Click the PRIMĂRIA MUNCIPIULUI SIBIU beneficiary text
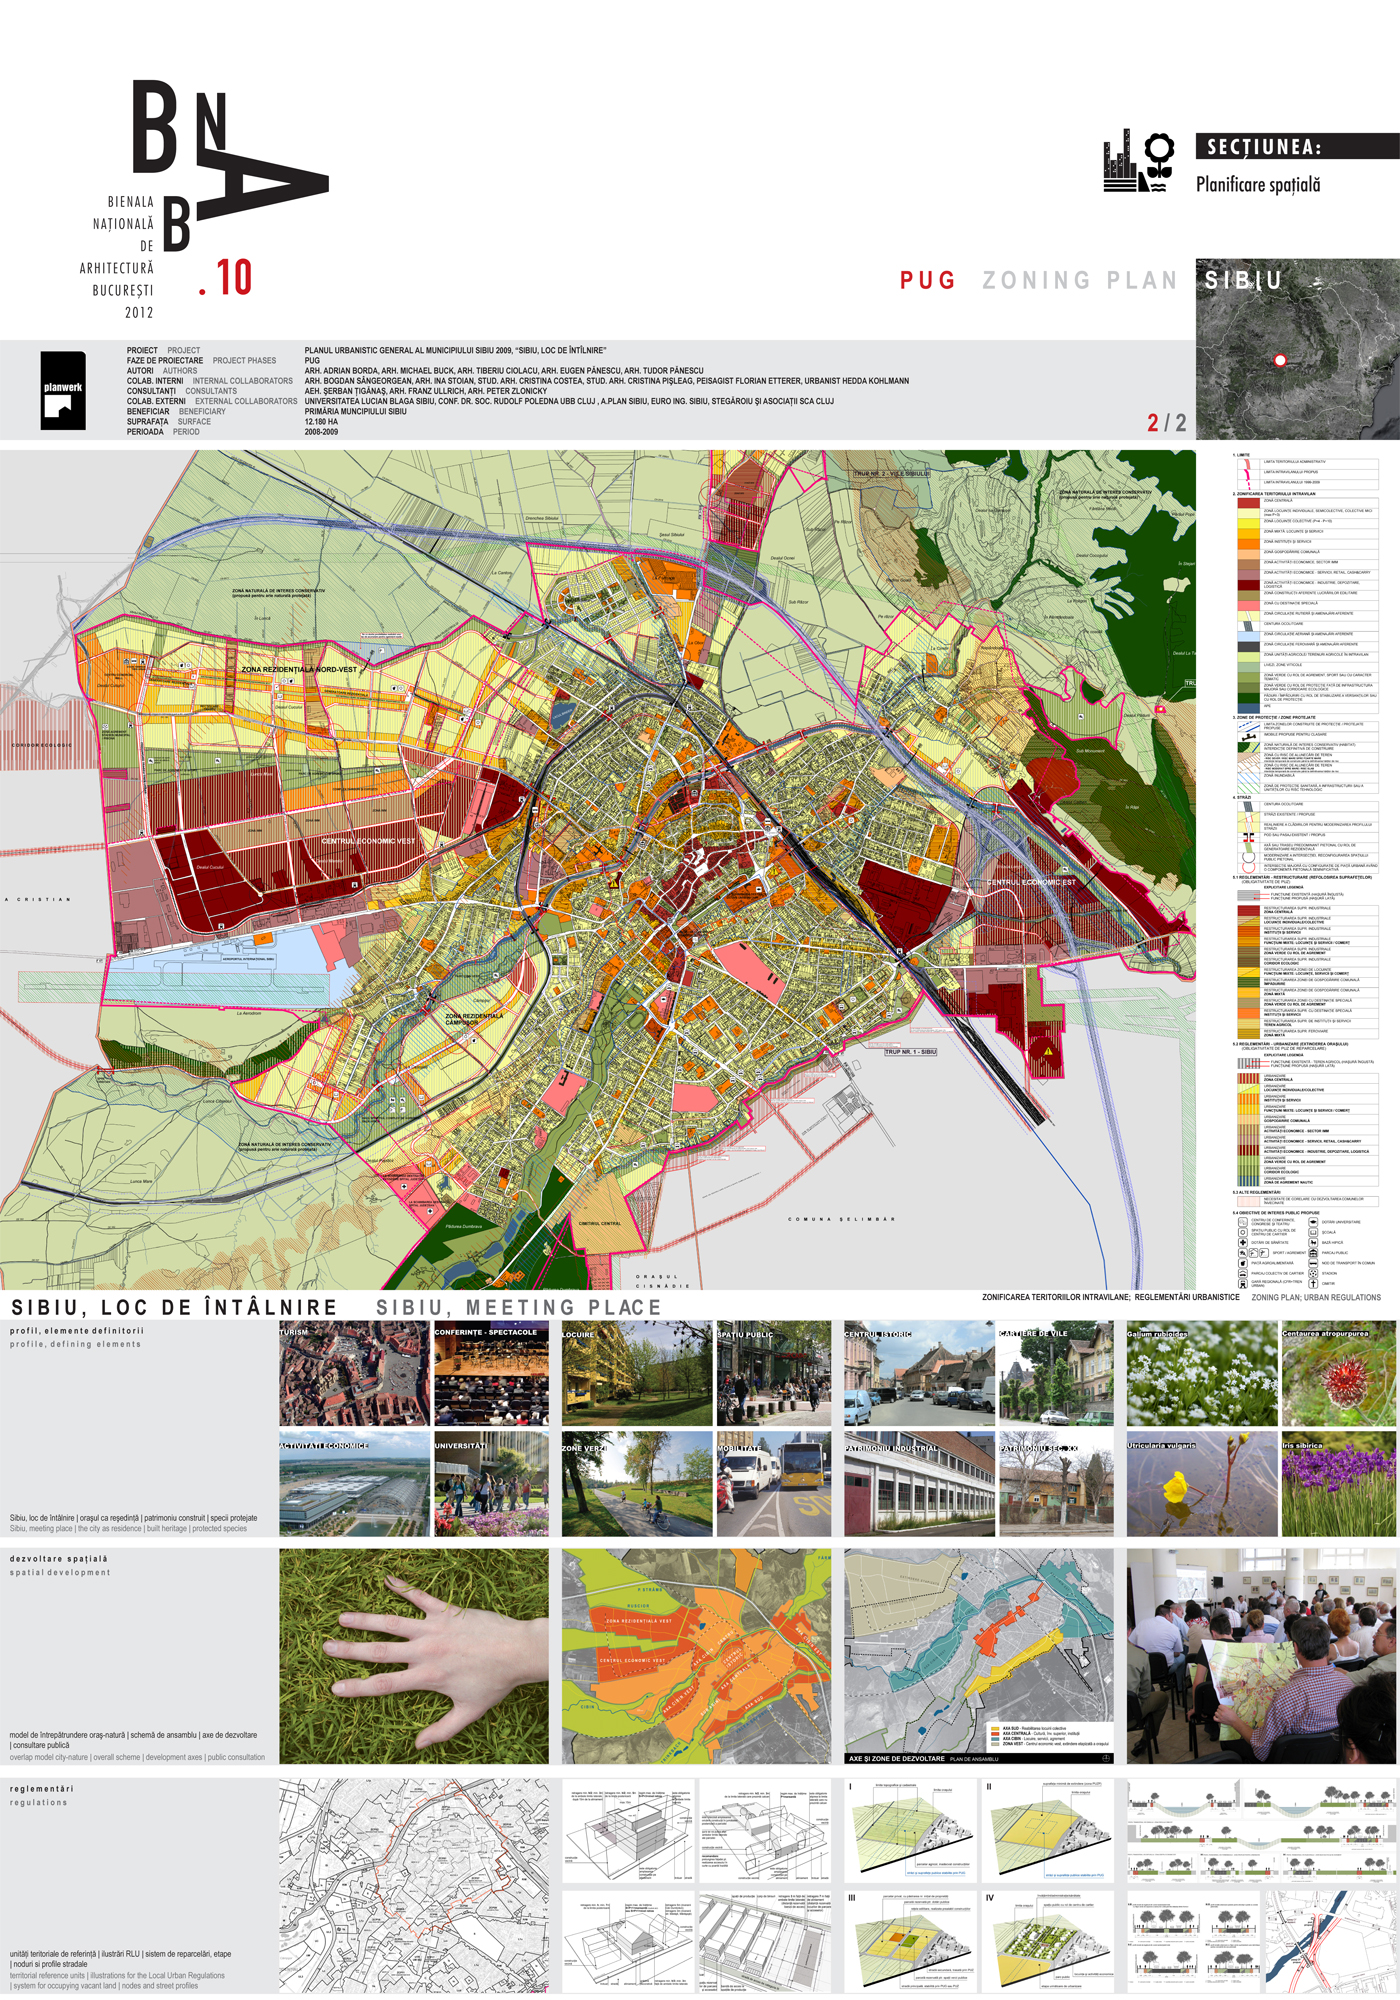This screenshot has width=1400, height=2000. 356,411
